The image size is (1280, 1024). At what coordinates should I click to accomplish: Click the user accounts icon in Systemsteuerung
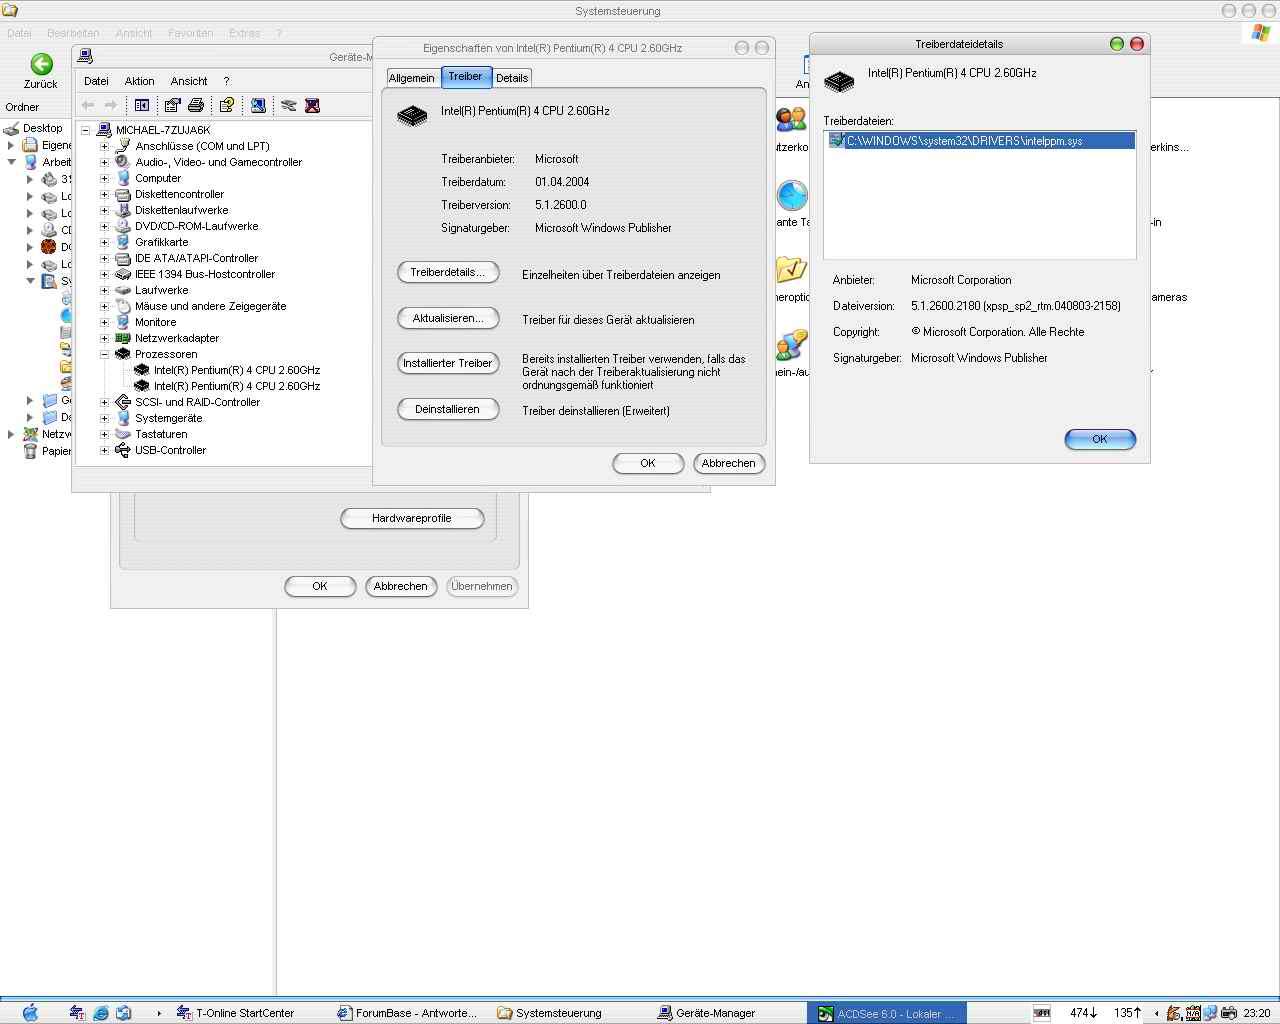pos(791,120)
